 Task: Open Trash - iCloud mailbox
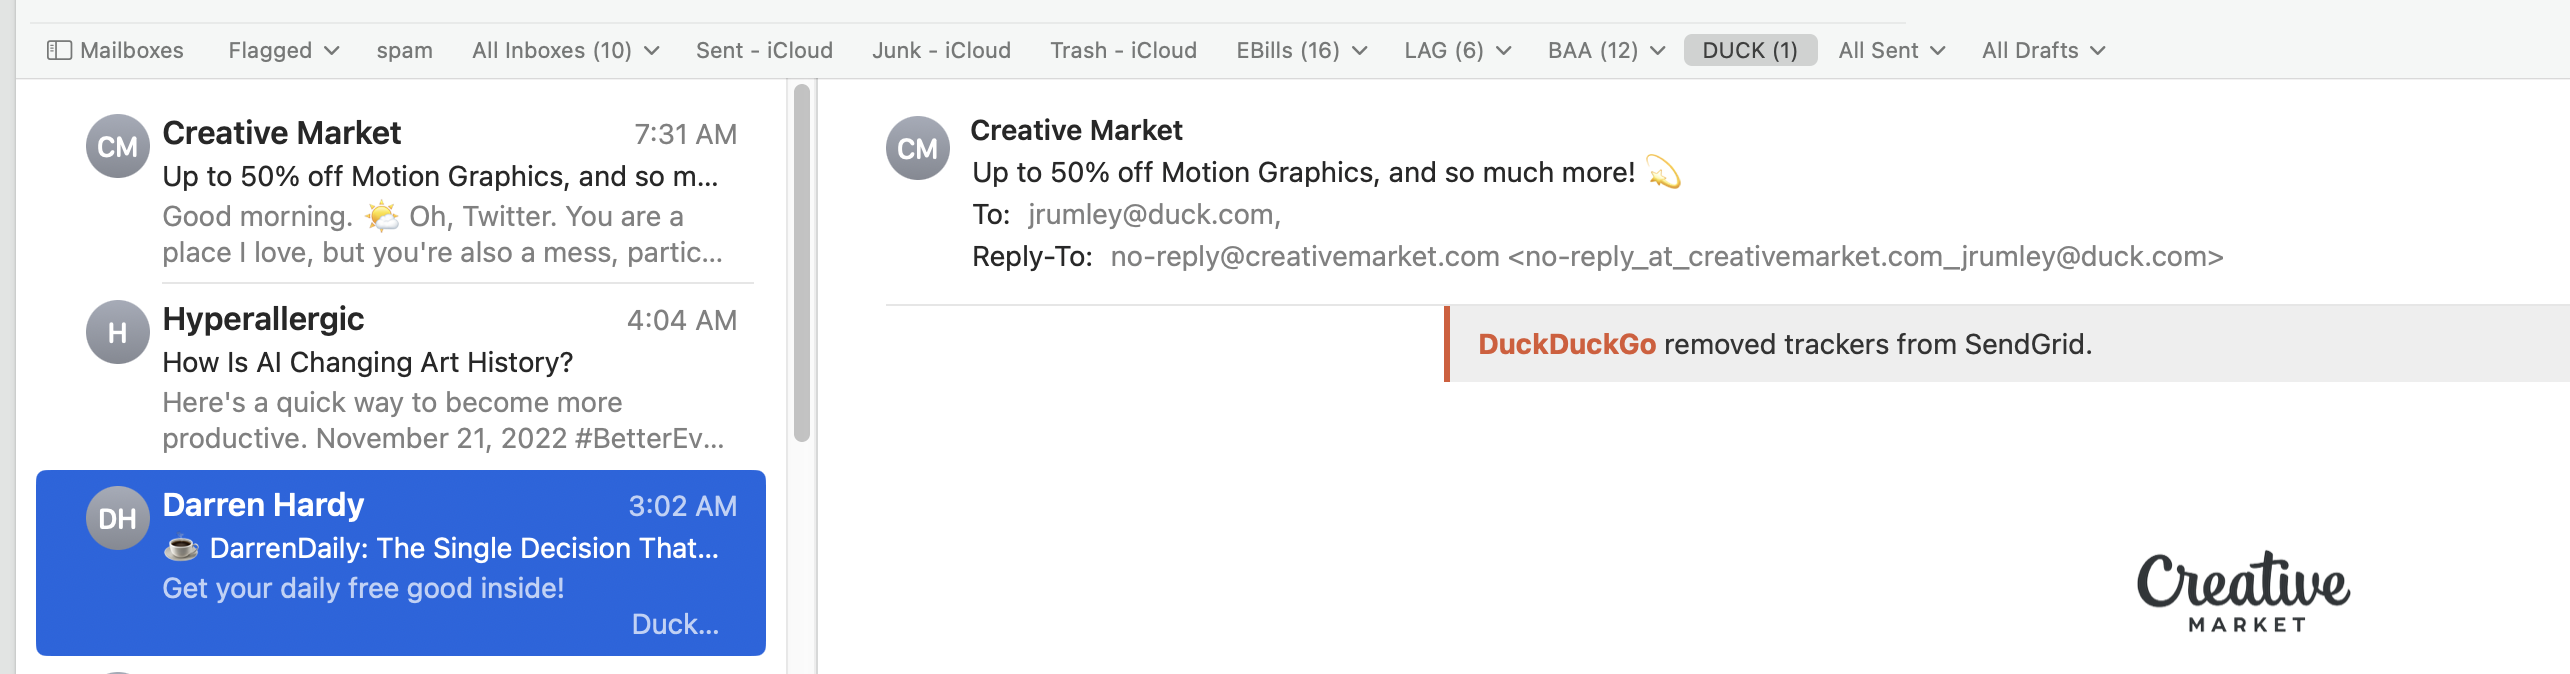1123,50
